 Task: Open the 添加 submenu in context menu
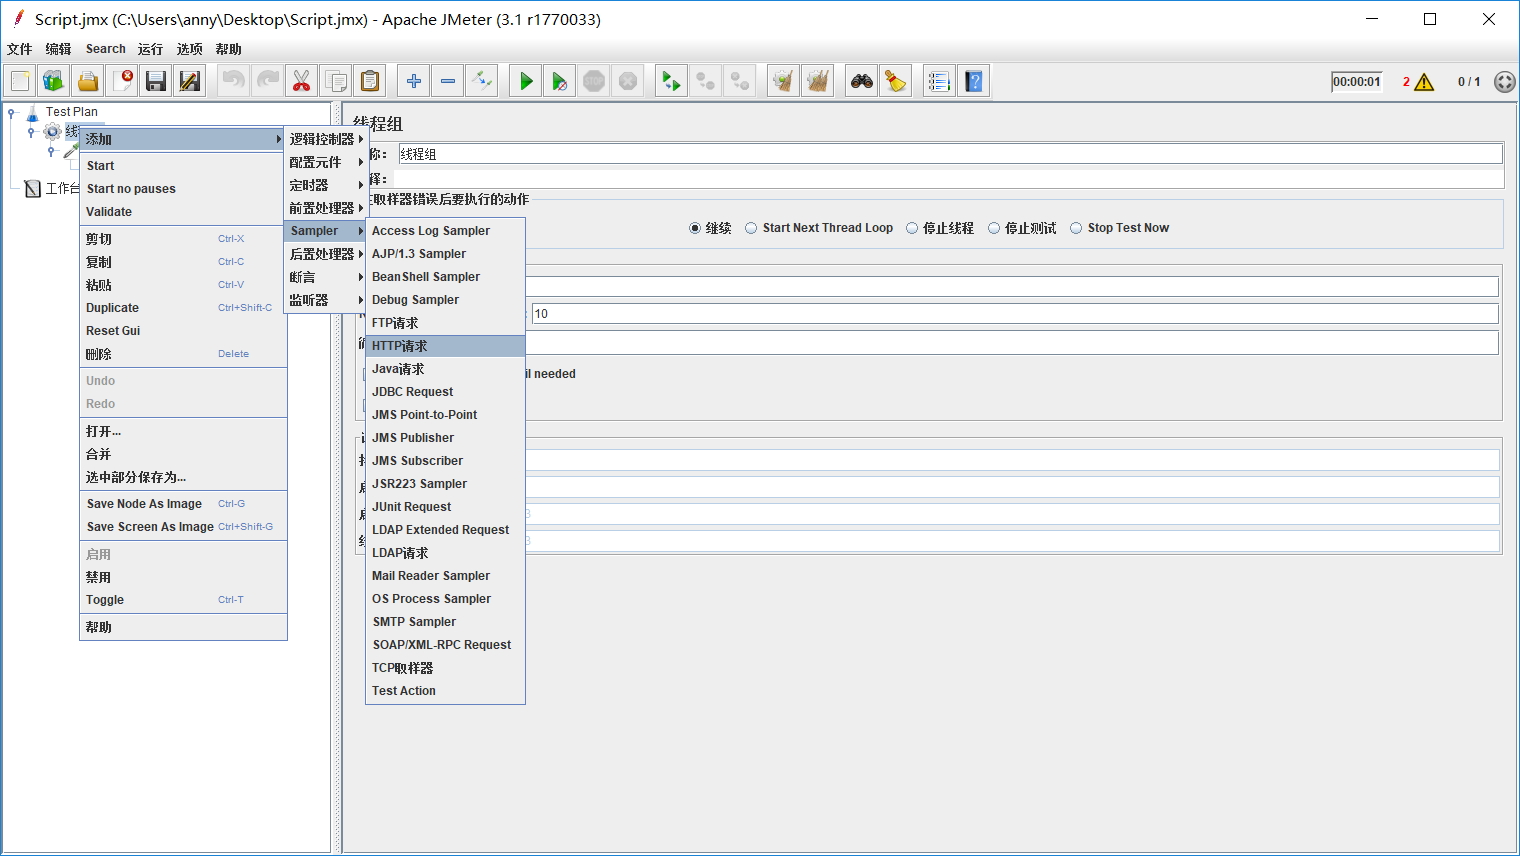tap(183, 139)
